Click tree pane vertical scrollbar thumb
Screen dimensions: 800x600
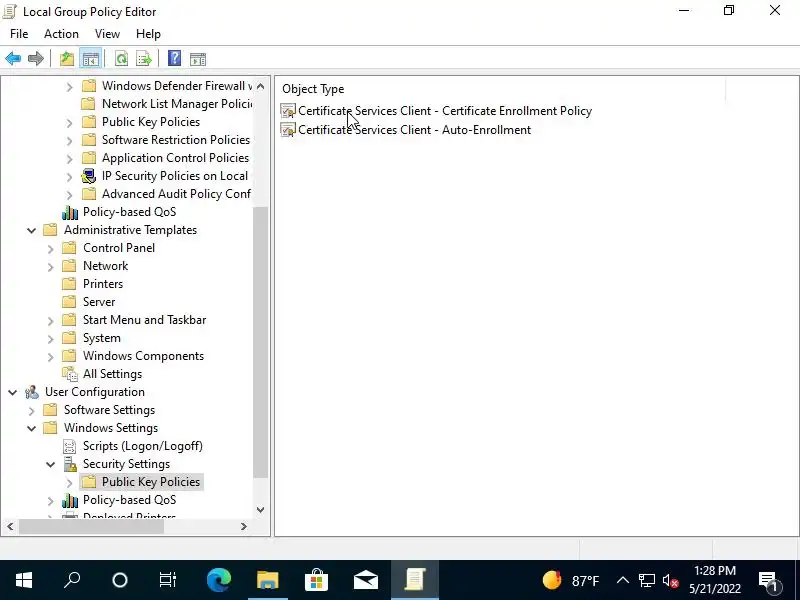[x=261, y=342]
